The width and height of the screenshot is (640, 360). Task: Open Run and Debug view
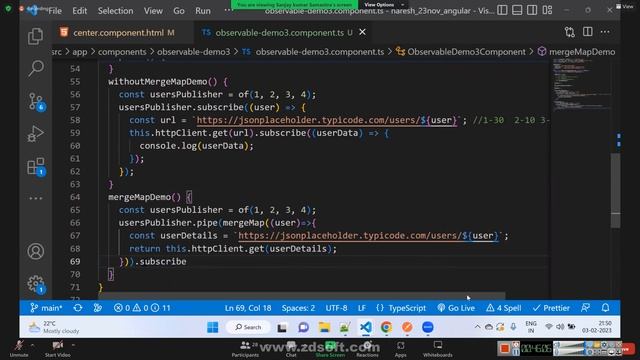click(x=36, y=133)
